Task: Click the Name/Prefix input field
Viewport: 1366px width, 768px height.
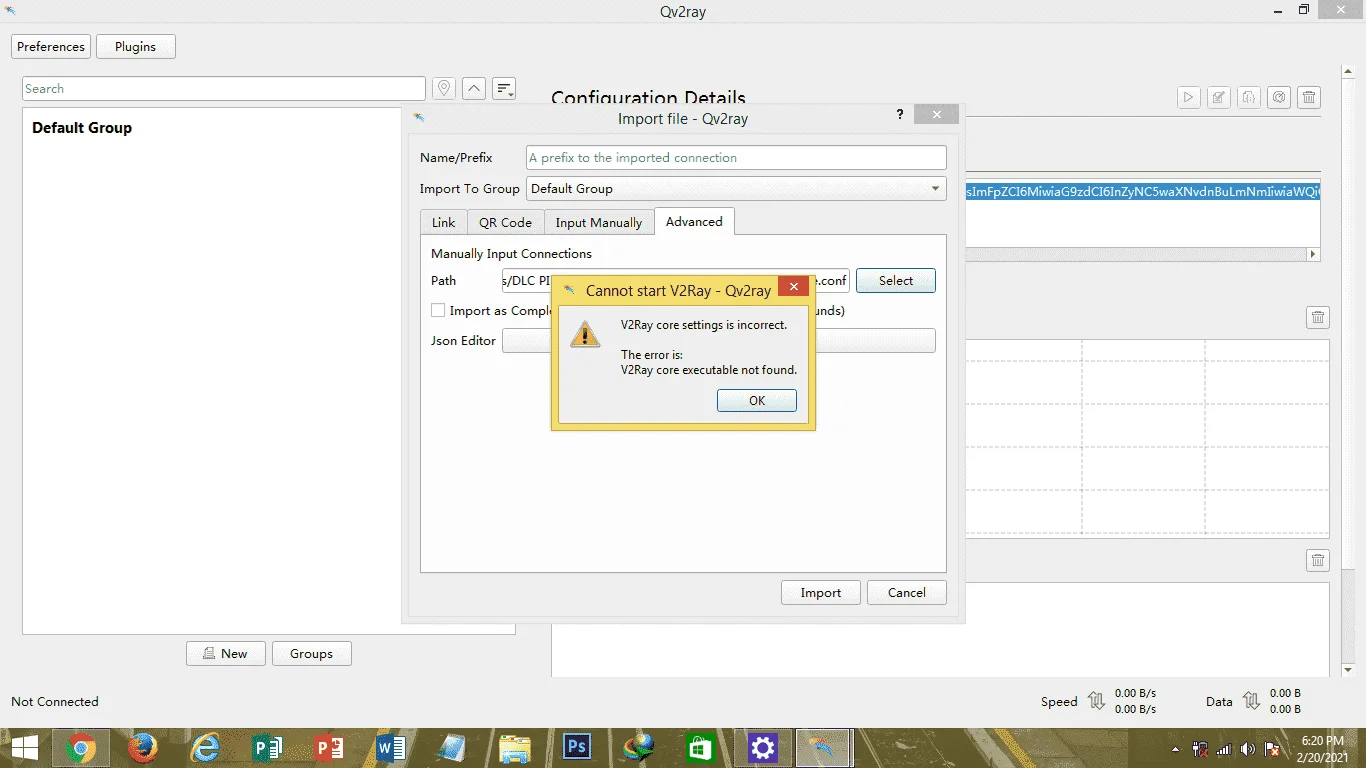Action: 736,158
